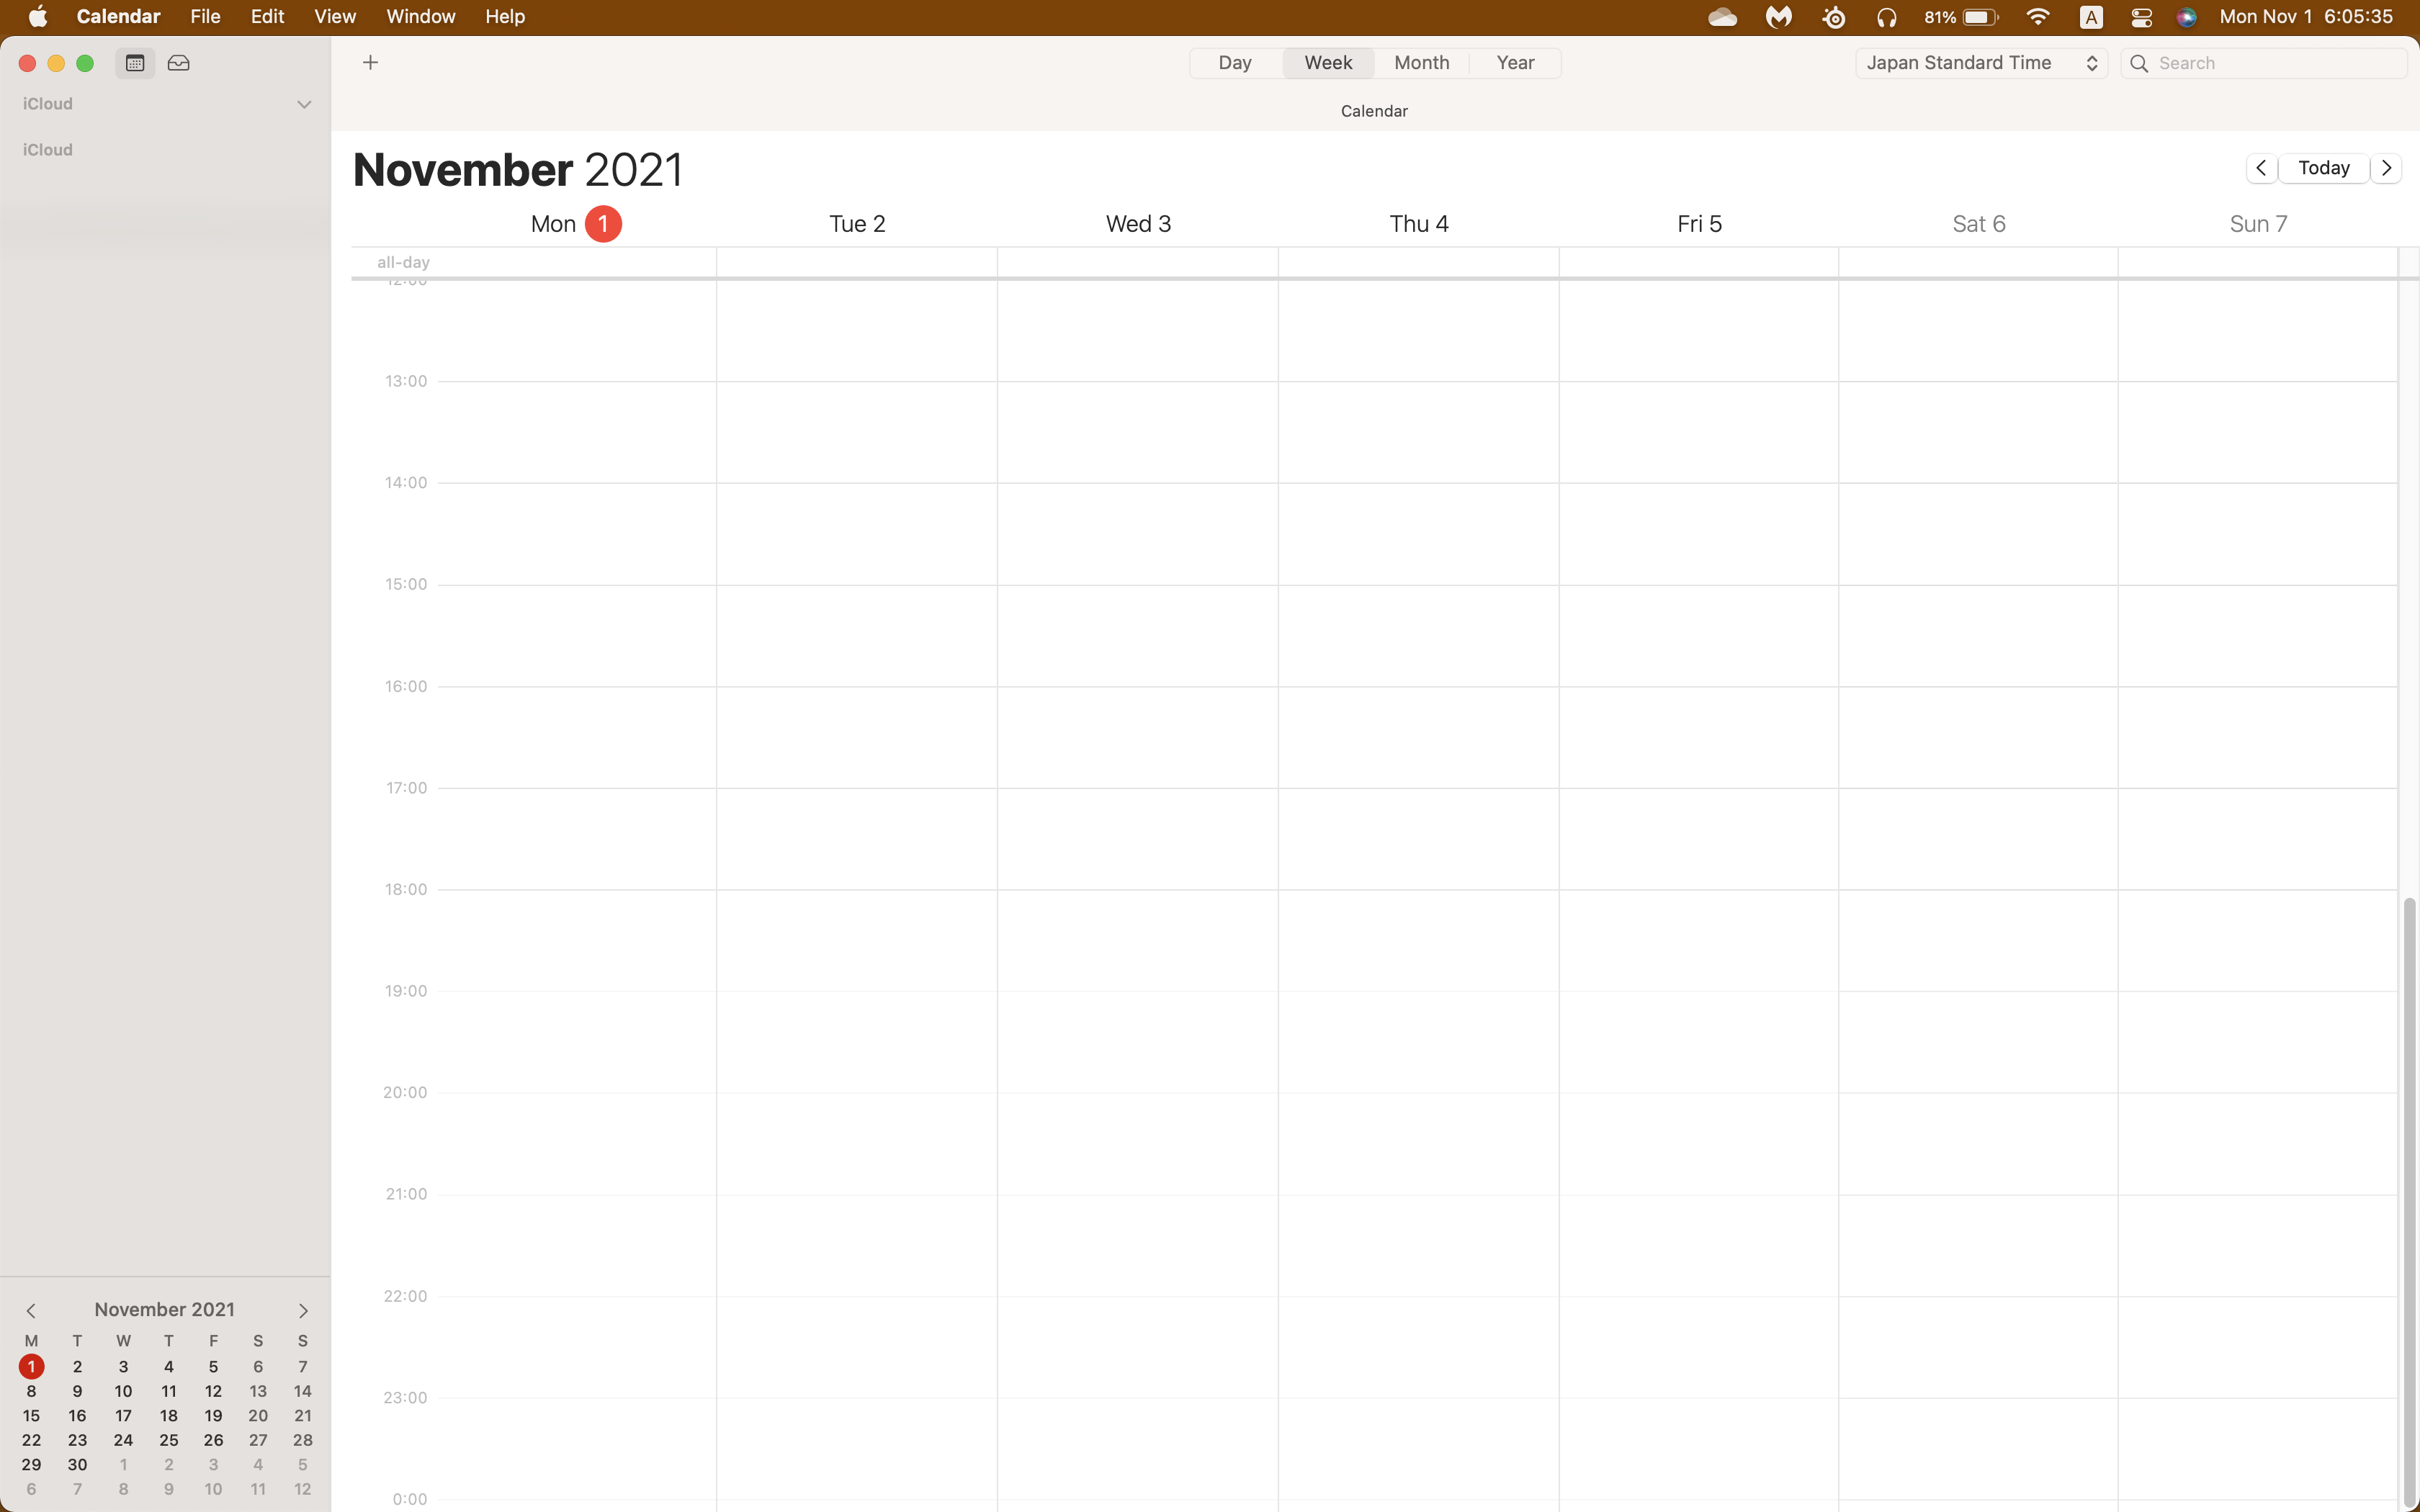This screenshot has height=1512, width=2420.
Task: Show next month in the mini calendar
Action: (x=303, y=1310)
